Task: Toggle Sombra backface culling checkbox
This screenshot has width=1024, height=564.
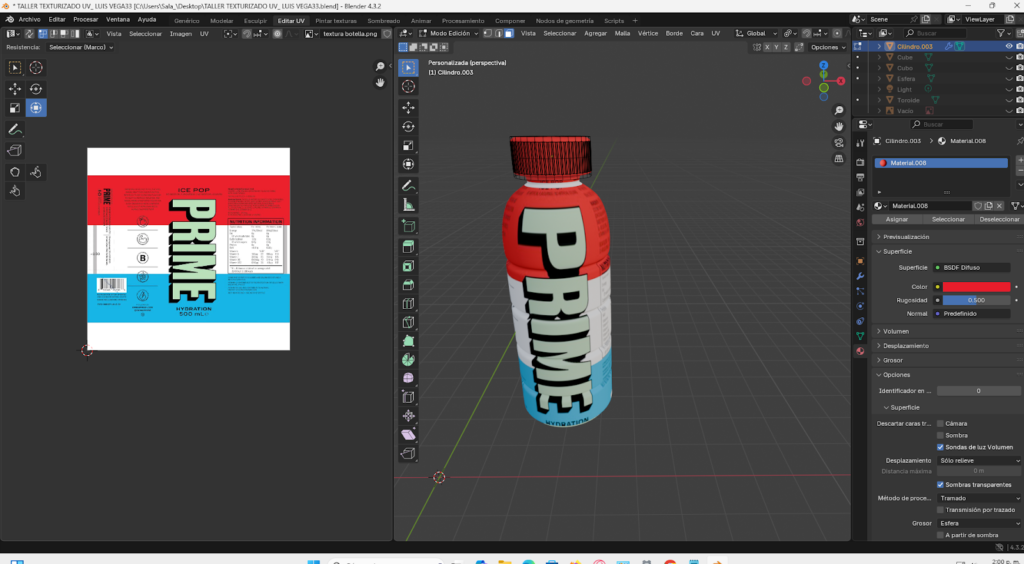Action: 940,435
